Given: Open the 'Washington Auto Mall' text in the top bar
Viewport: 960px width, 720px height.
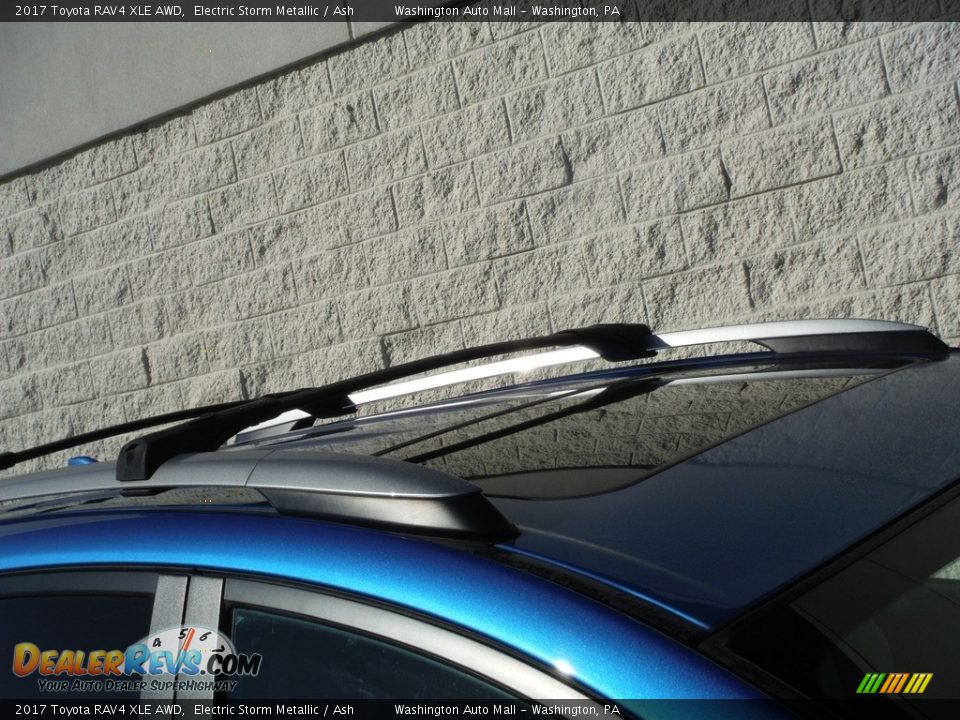Looking at the screenshot, I should pos(457,11).
